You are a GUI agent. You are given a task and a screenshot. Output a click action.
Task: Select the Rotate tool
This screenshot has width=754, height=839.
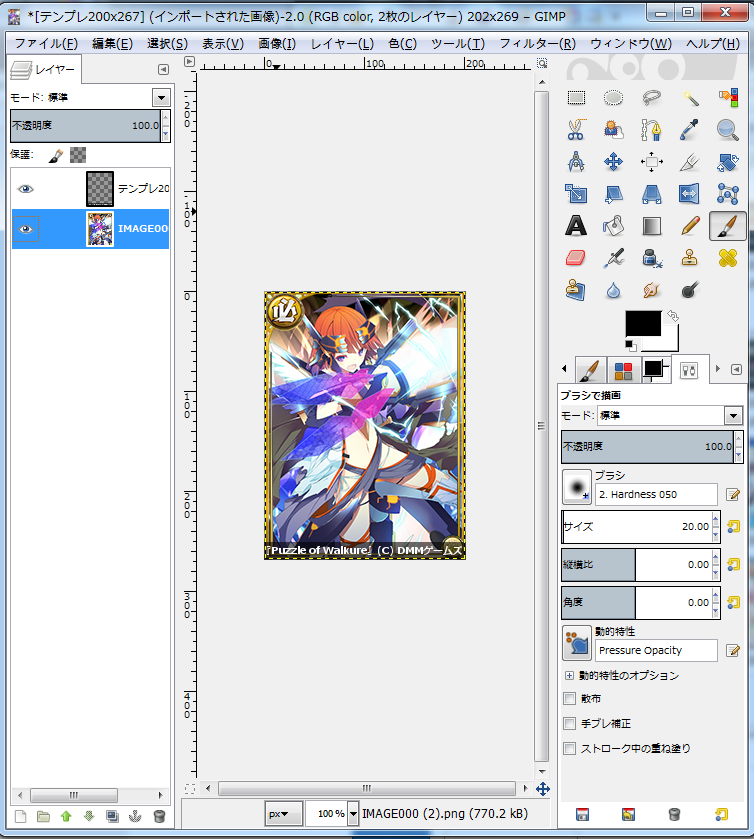click(x=728, y=162)
